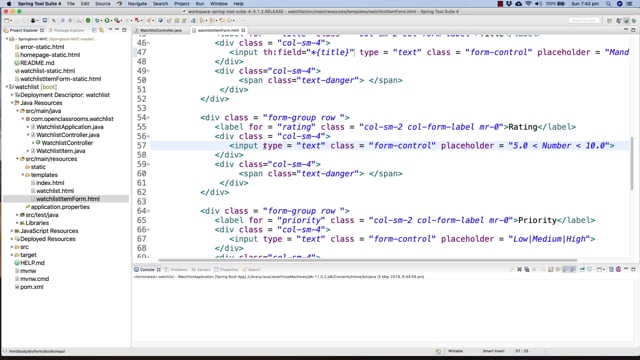
Task: Toggle fold marker at line 66
Action: tap(149, 230)
